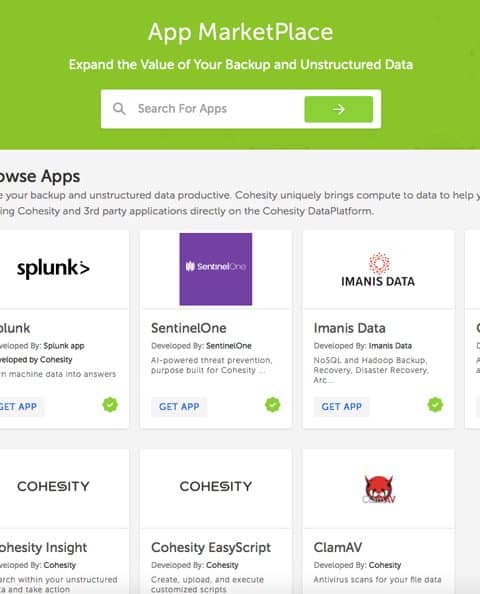Click the App MarketPlace heading

click(241, 32)
